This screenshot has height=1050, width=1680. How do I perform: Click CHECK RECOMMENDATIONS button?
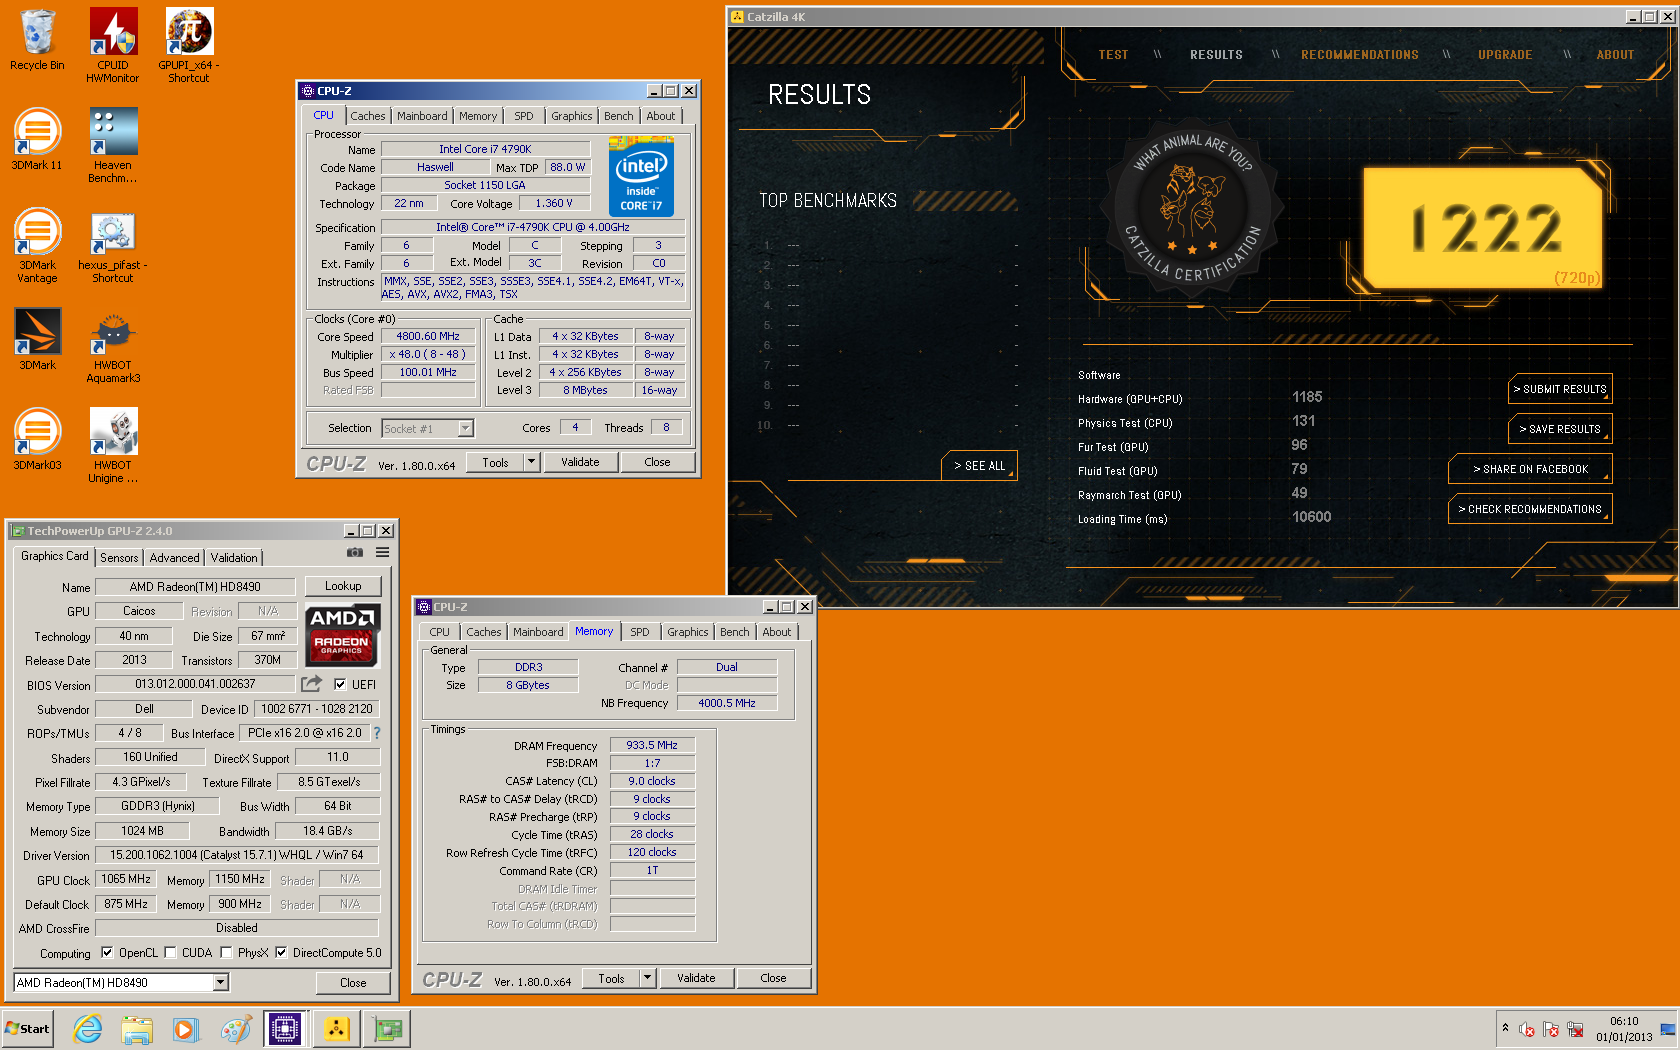click(x=1530, y=509)
